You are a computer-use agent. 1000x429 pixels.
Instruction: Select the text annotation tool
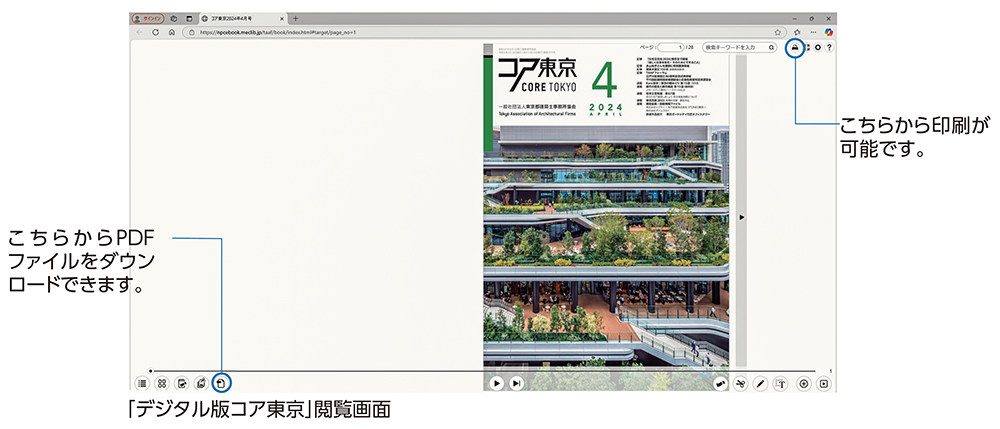pyautogui.click(x=781, y=382)
